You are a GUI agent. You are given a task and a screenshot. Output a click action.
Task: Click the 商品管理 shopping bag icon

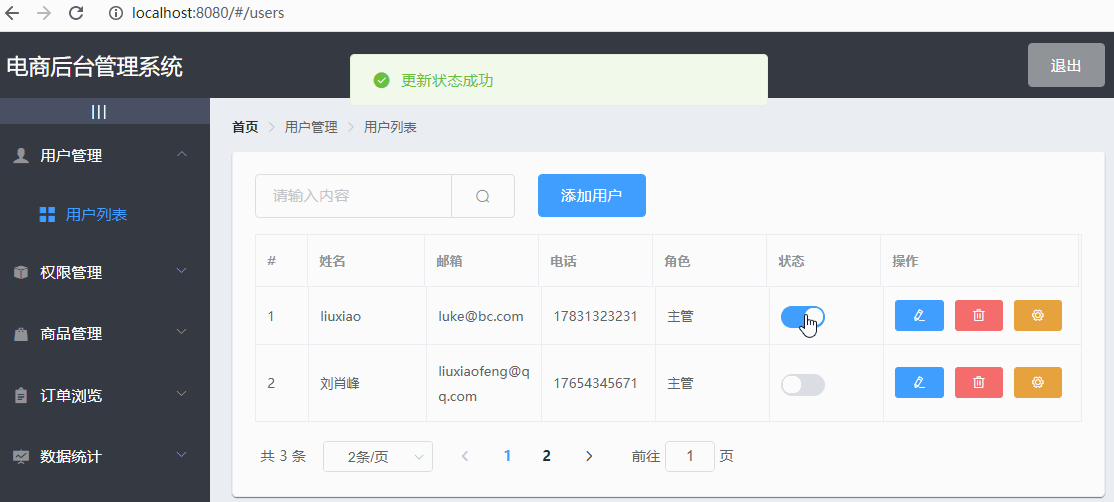[21, 334]
